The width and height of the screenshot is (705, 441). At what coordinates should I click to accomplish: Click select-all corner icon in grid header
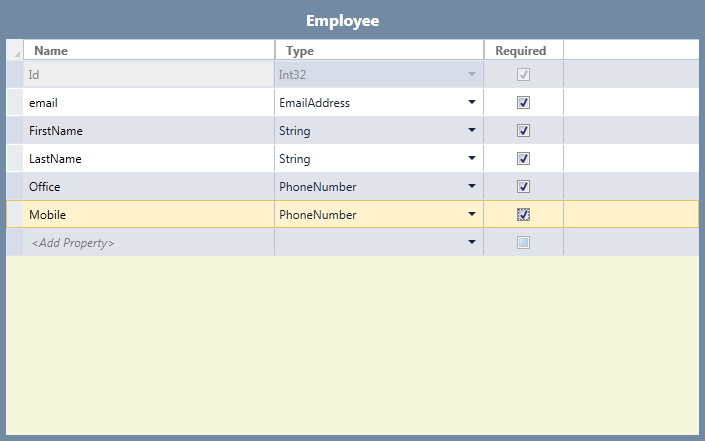(x=14, y=51)
